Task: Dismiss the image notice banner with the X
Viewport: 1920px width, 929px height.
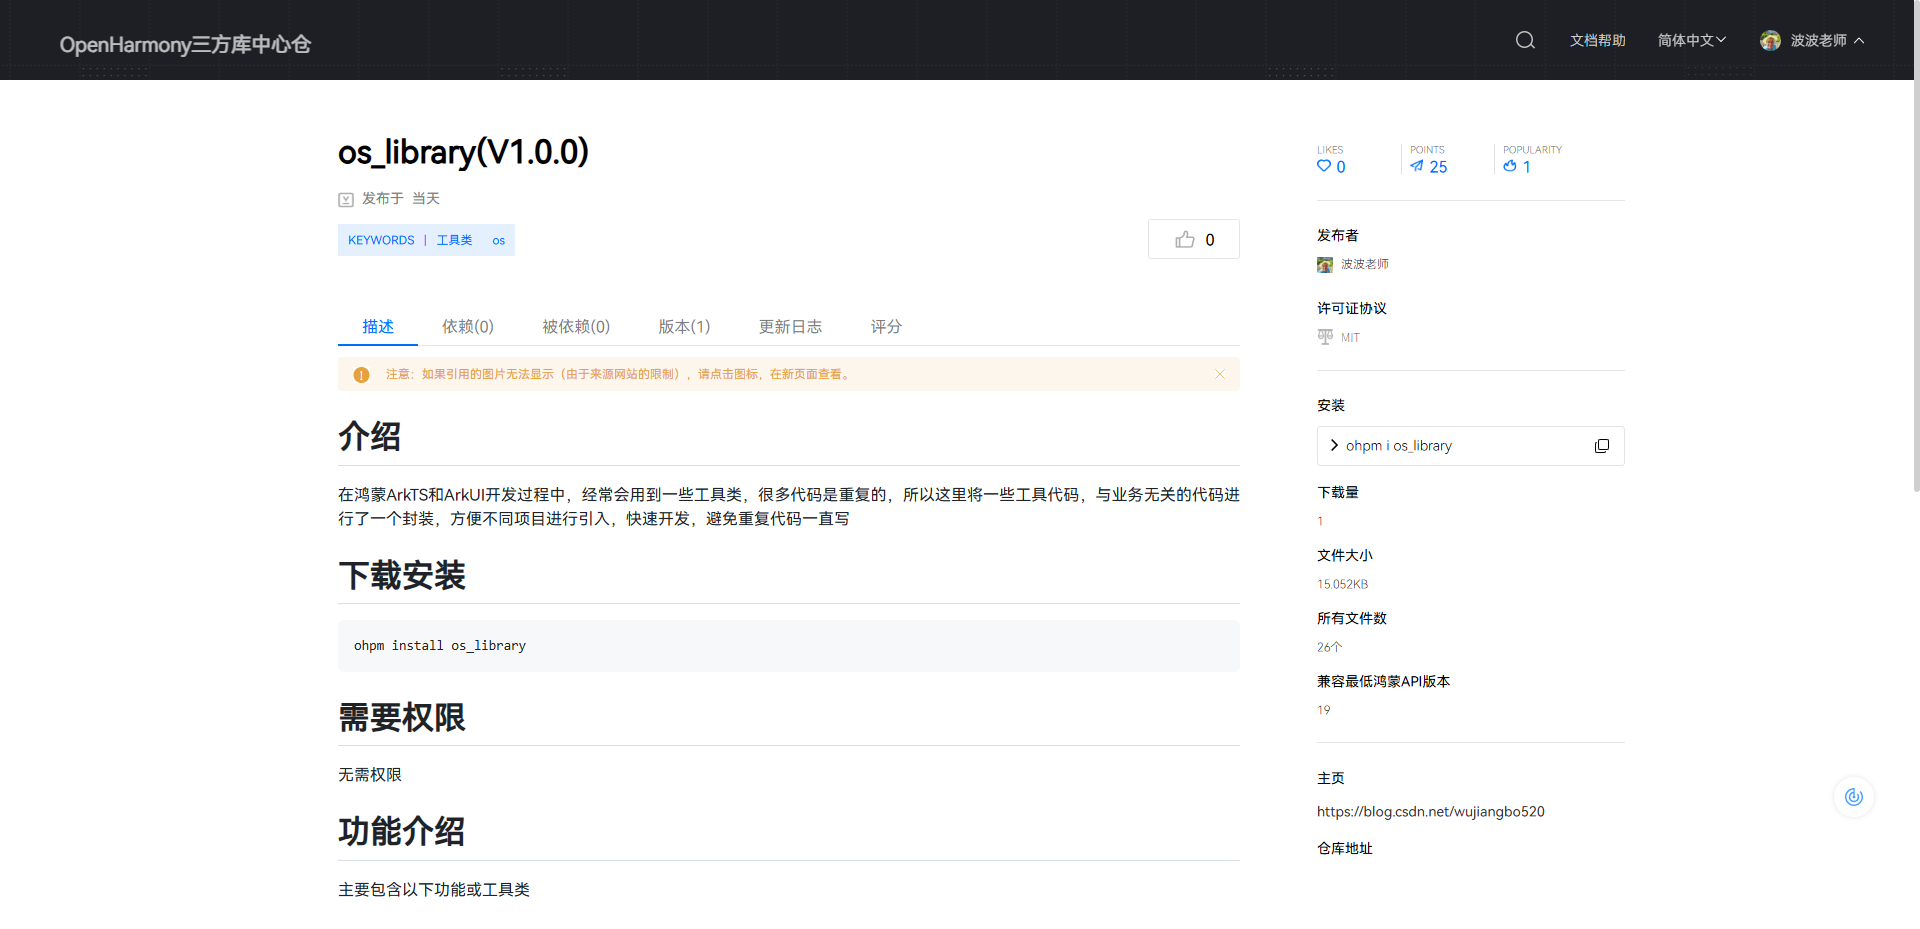Action: [1220, 374]
